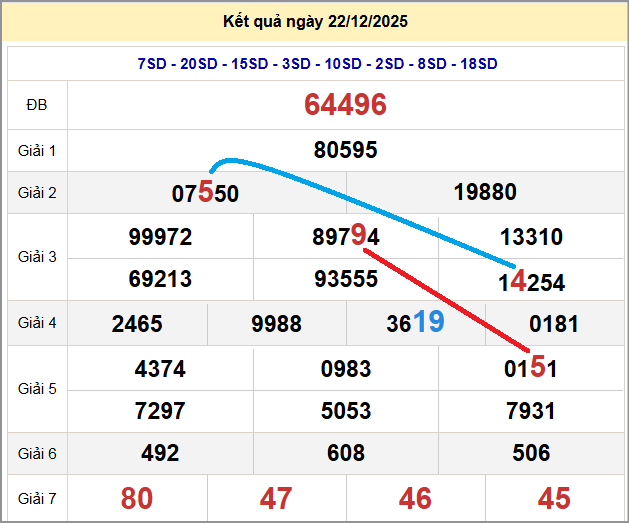Select the Giải 2 number 07550
The height and width of the screenshot is (523, 629).
click(x=205, y=192)
